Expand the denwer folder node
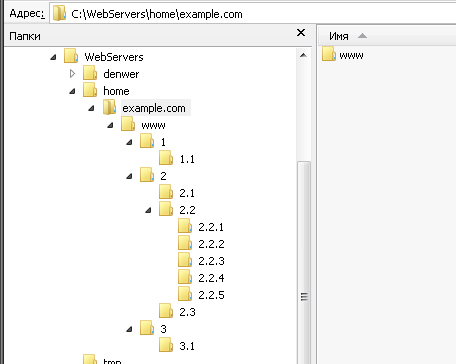The height and width of the screenshot is (364, 456). point(72,73)
